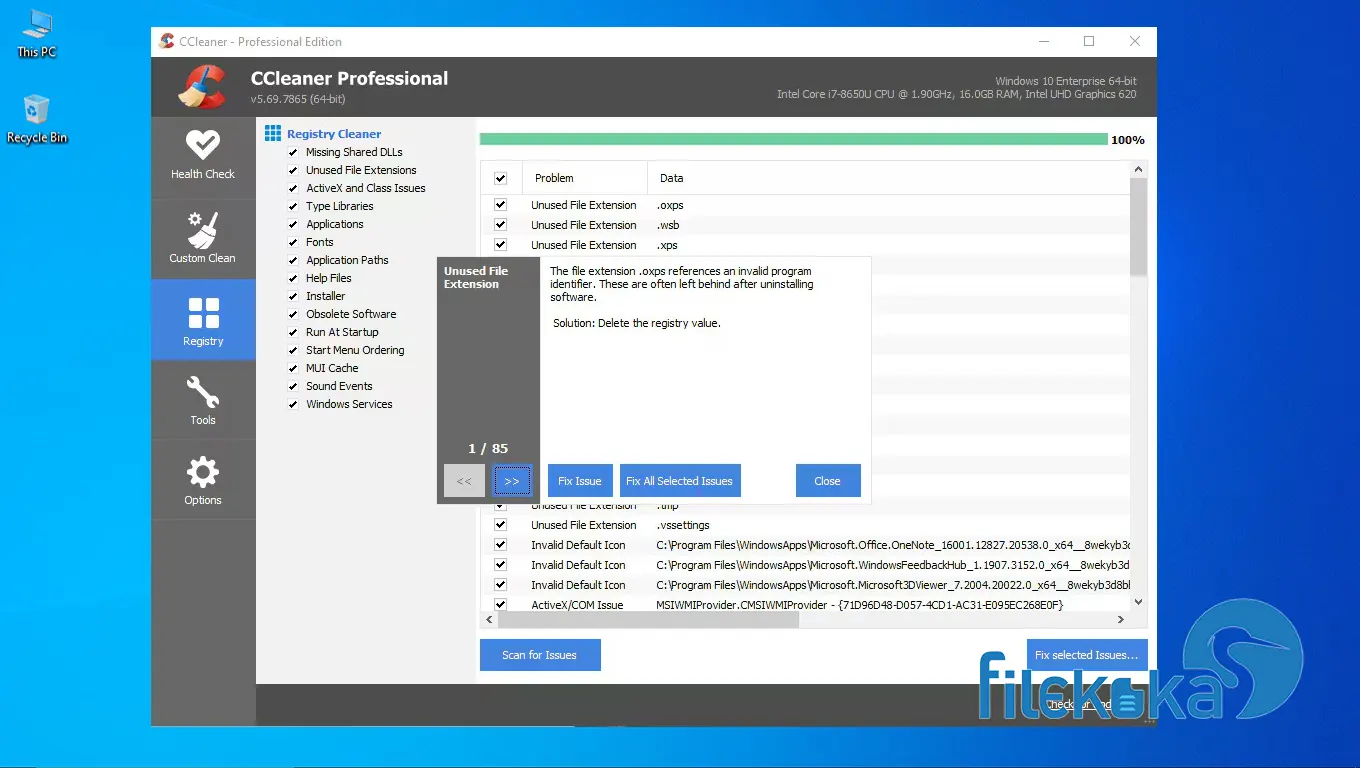Image resolution: width=1360 pixels, height=768 pixels.
Task: Click Fix selected Issues button
Action: pos(1087,655)
